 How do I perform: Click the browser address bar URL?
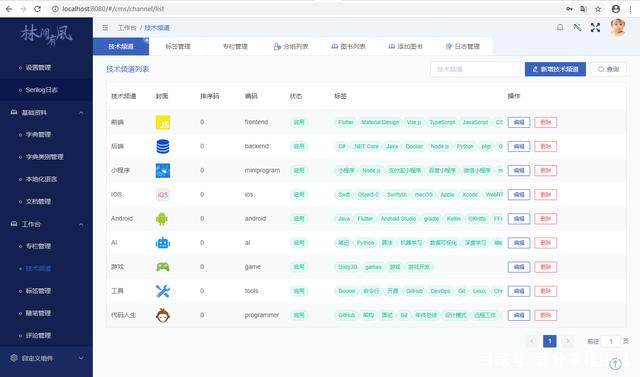click(113, 9)
